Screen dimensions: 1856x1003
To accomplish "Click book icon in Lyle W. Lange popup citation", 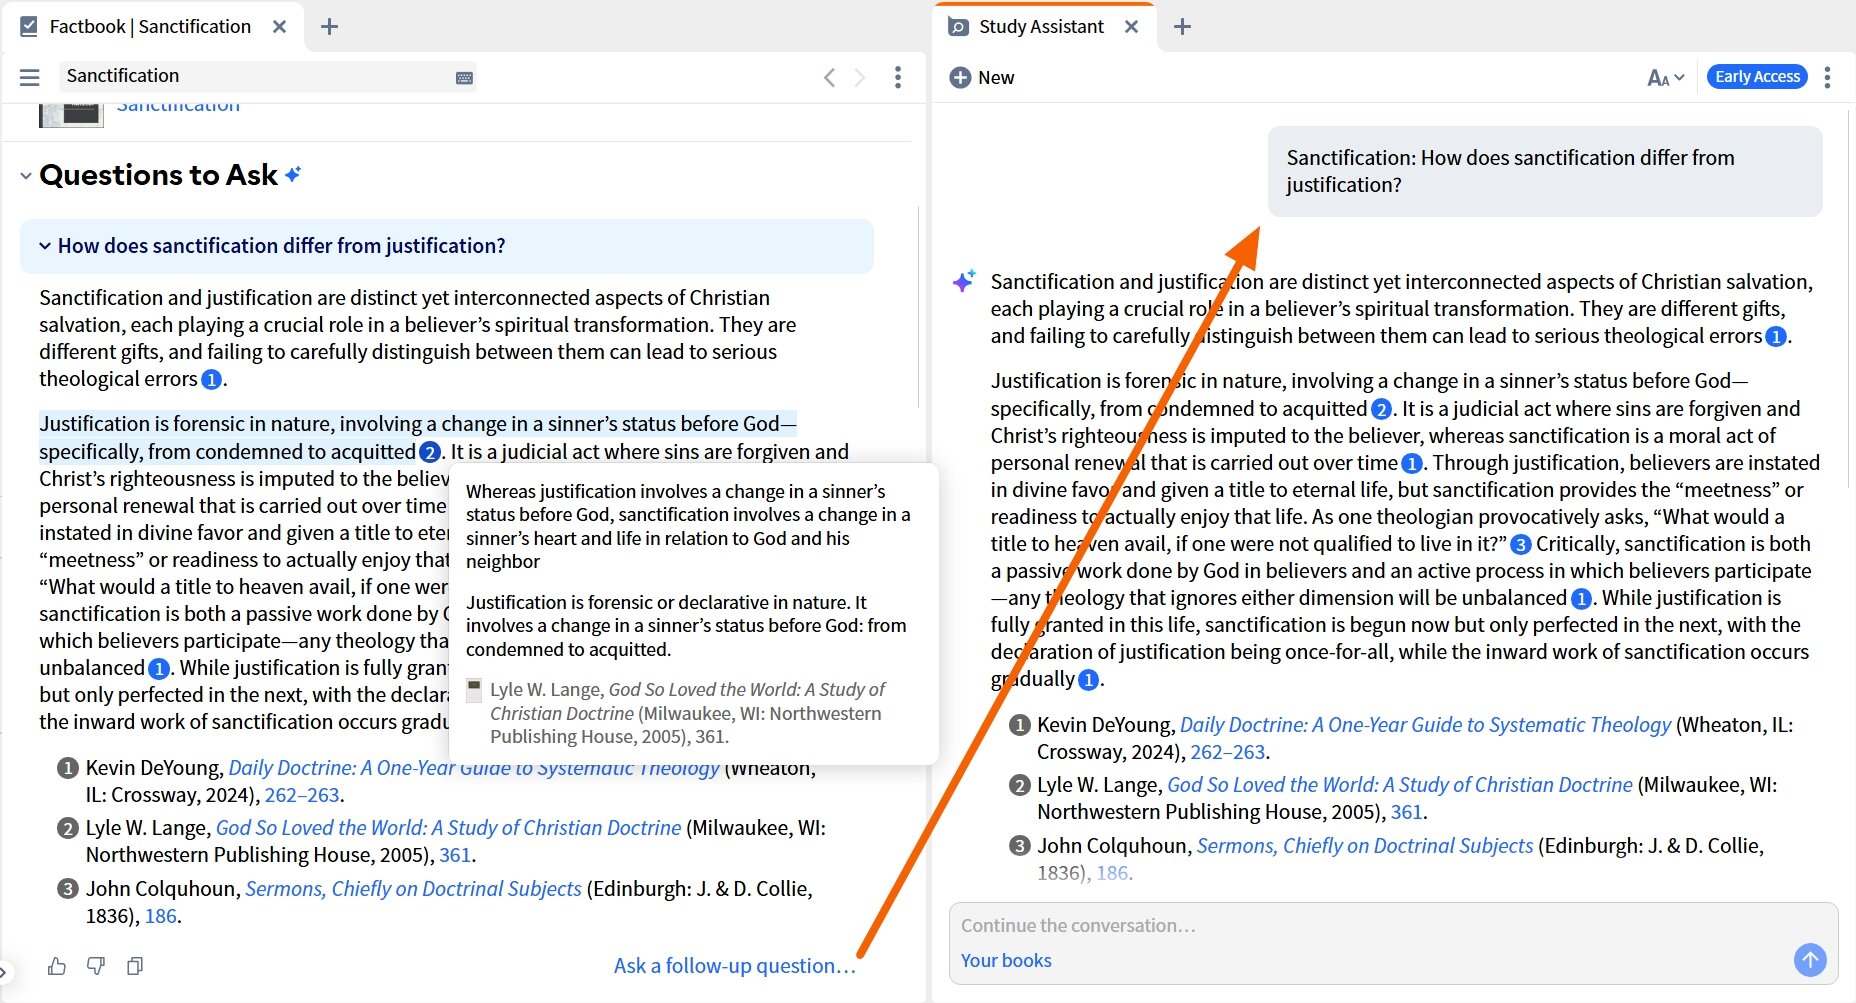I will pos(474,690).
